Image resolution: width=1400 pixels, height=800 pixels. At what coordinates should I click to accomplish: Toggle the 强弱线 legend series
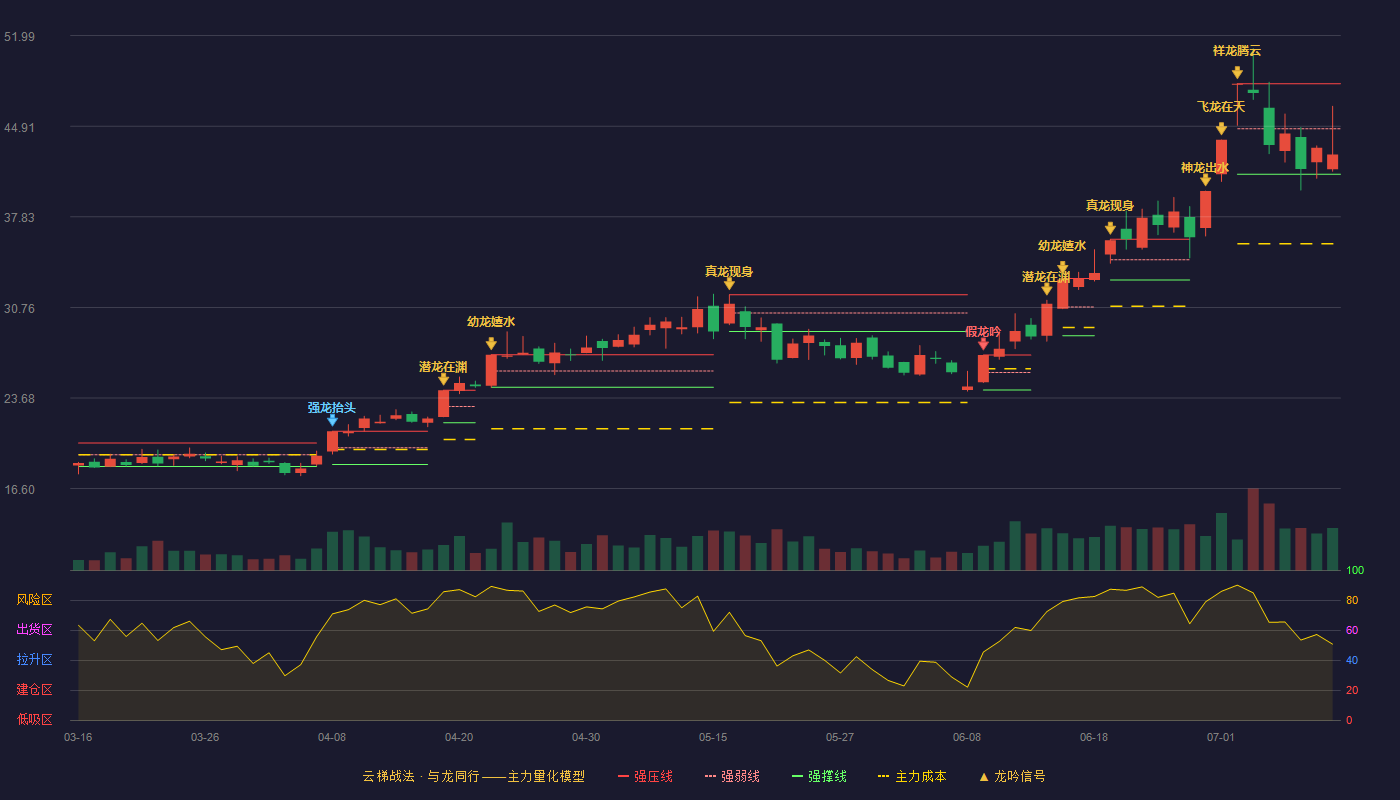tap(732, 776)
